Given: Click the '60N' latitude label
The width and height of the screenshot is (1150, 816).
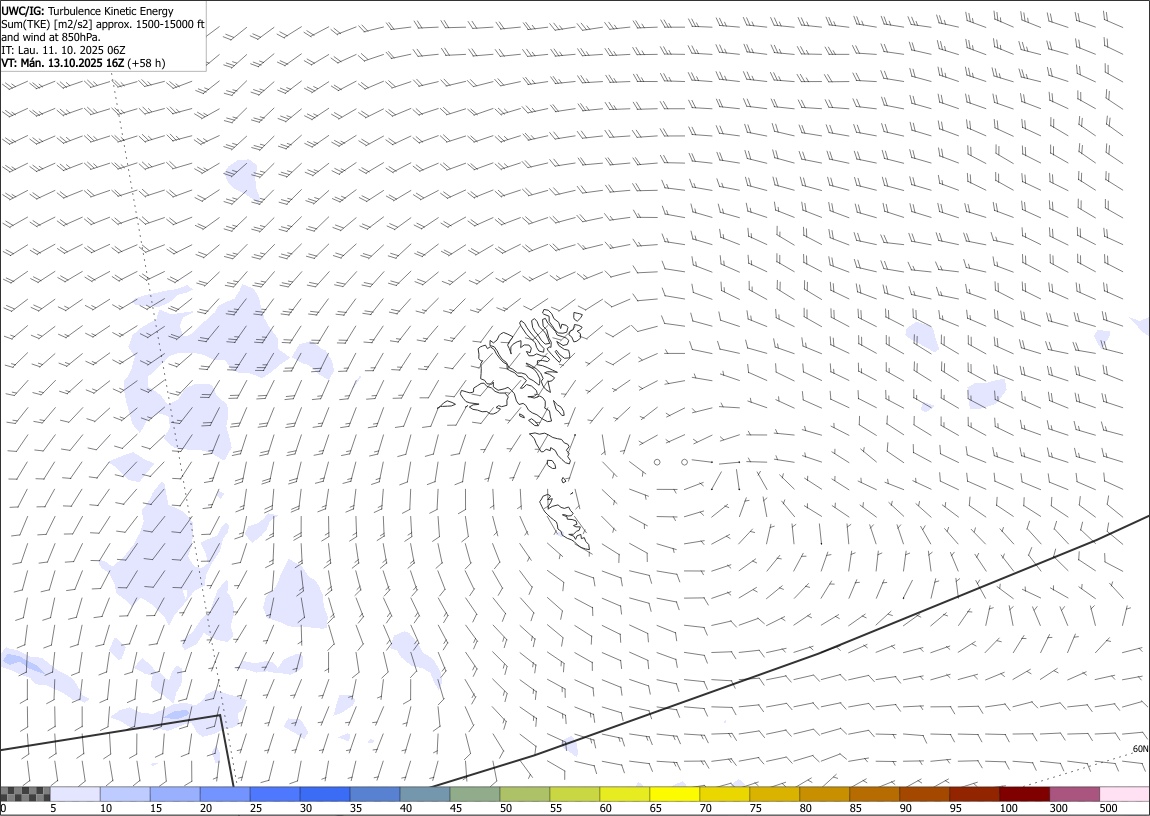Looking at the screenshot, I should pyautogui.click(x=1140, y=749).
